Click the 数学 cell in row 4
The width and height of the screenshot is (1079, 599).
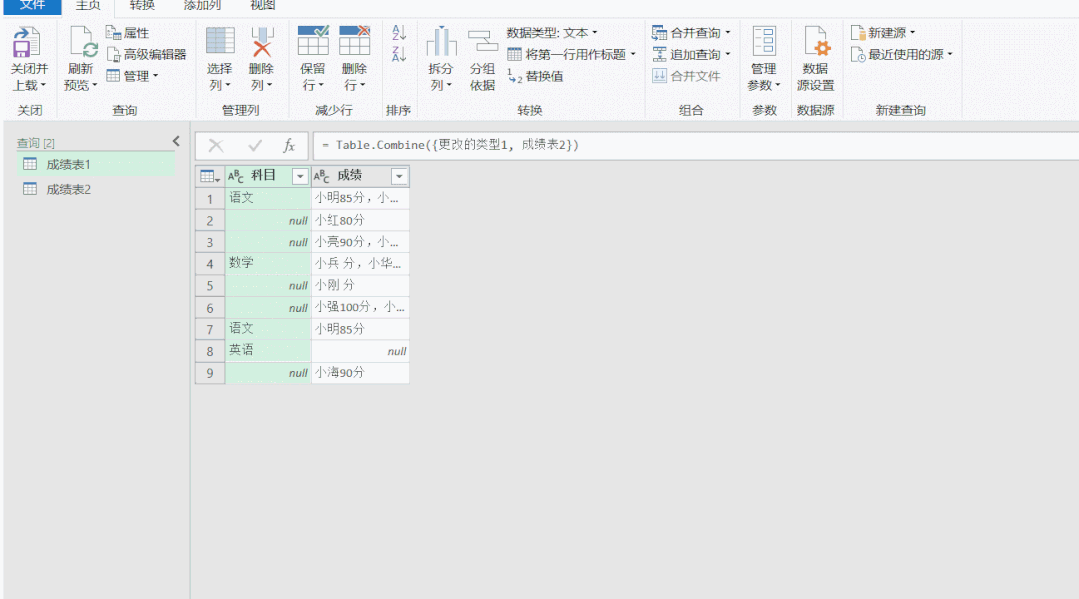coord(268,263)
